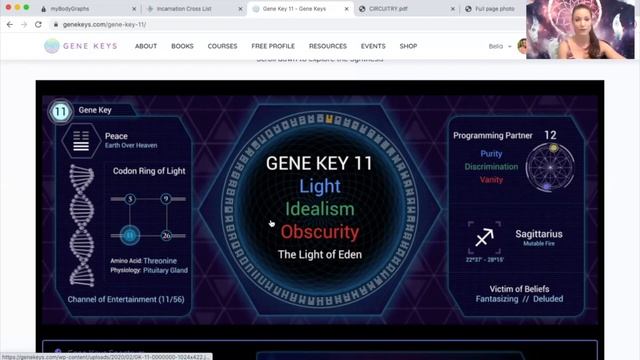Image resolution: width=640 pixels, height=360 pixels.
Task: Open the FREE PROFILE page
Action: pos(273,46)
